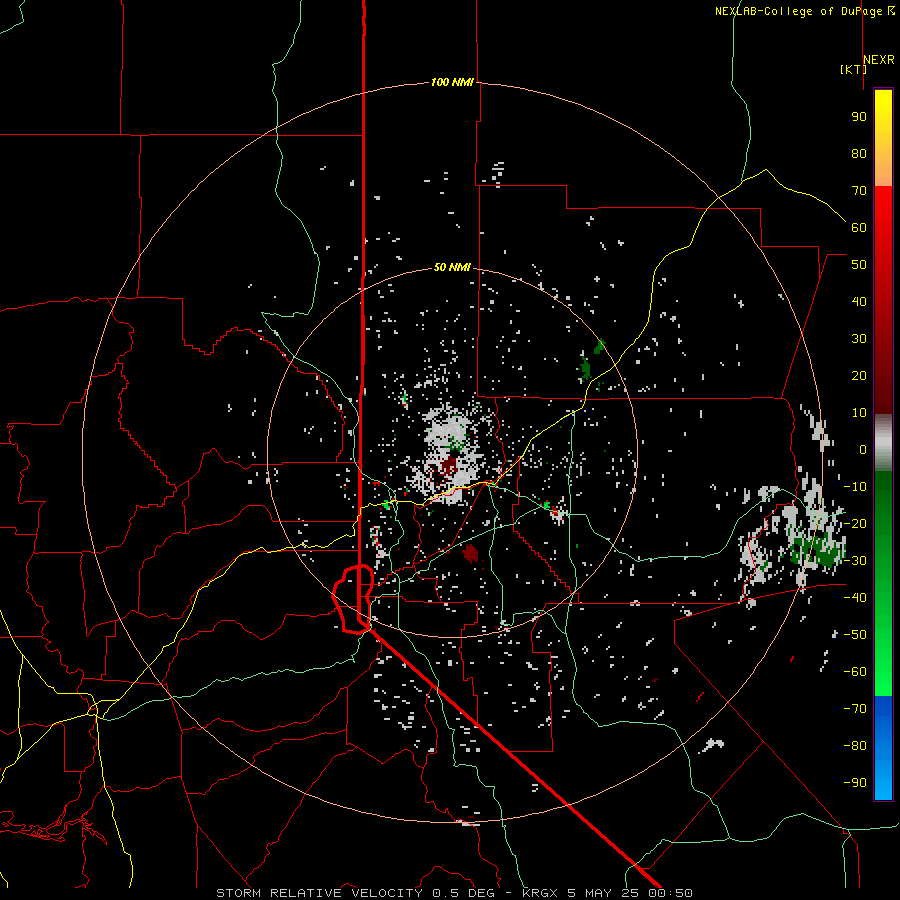Select the -30 value on velocity scale
The height and width of the screenshot is (900, 900).
coord(855,561)
